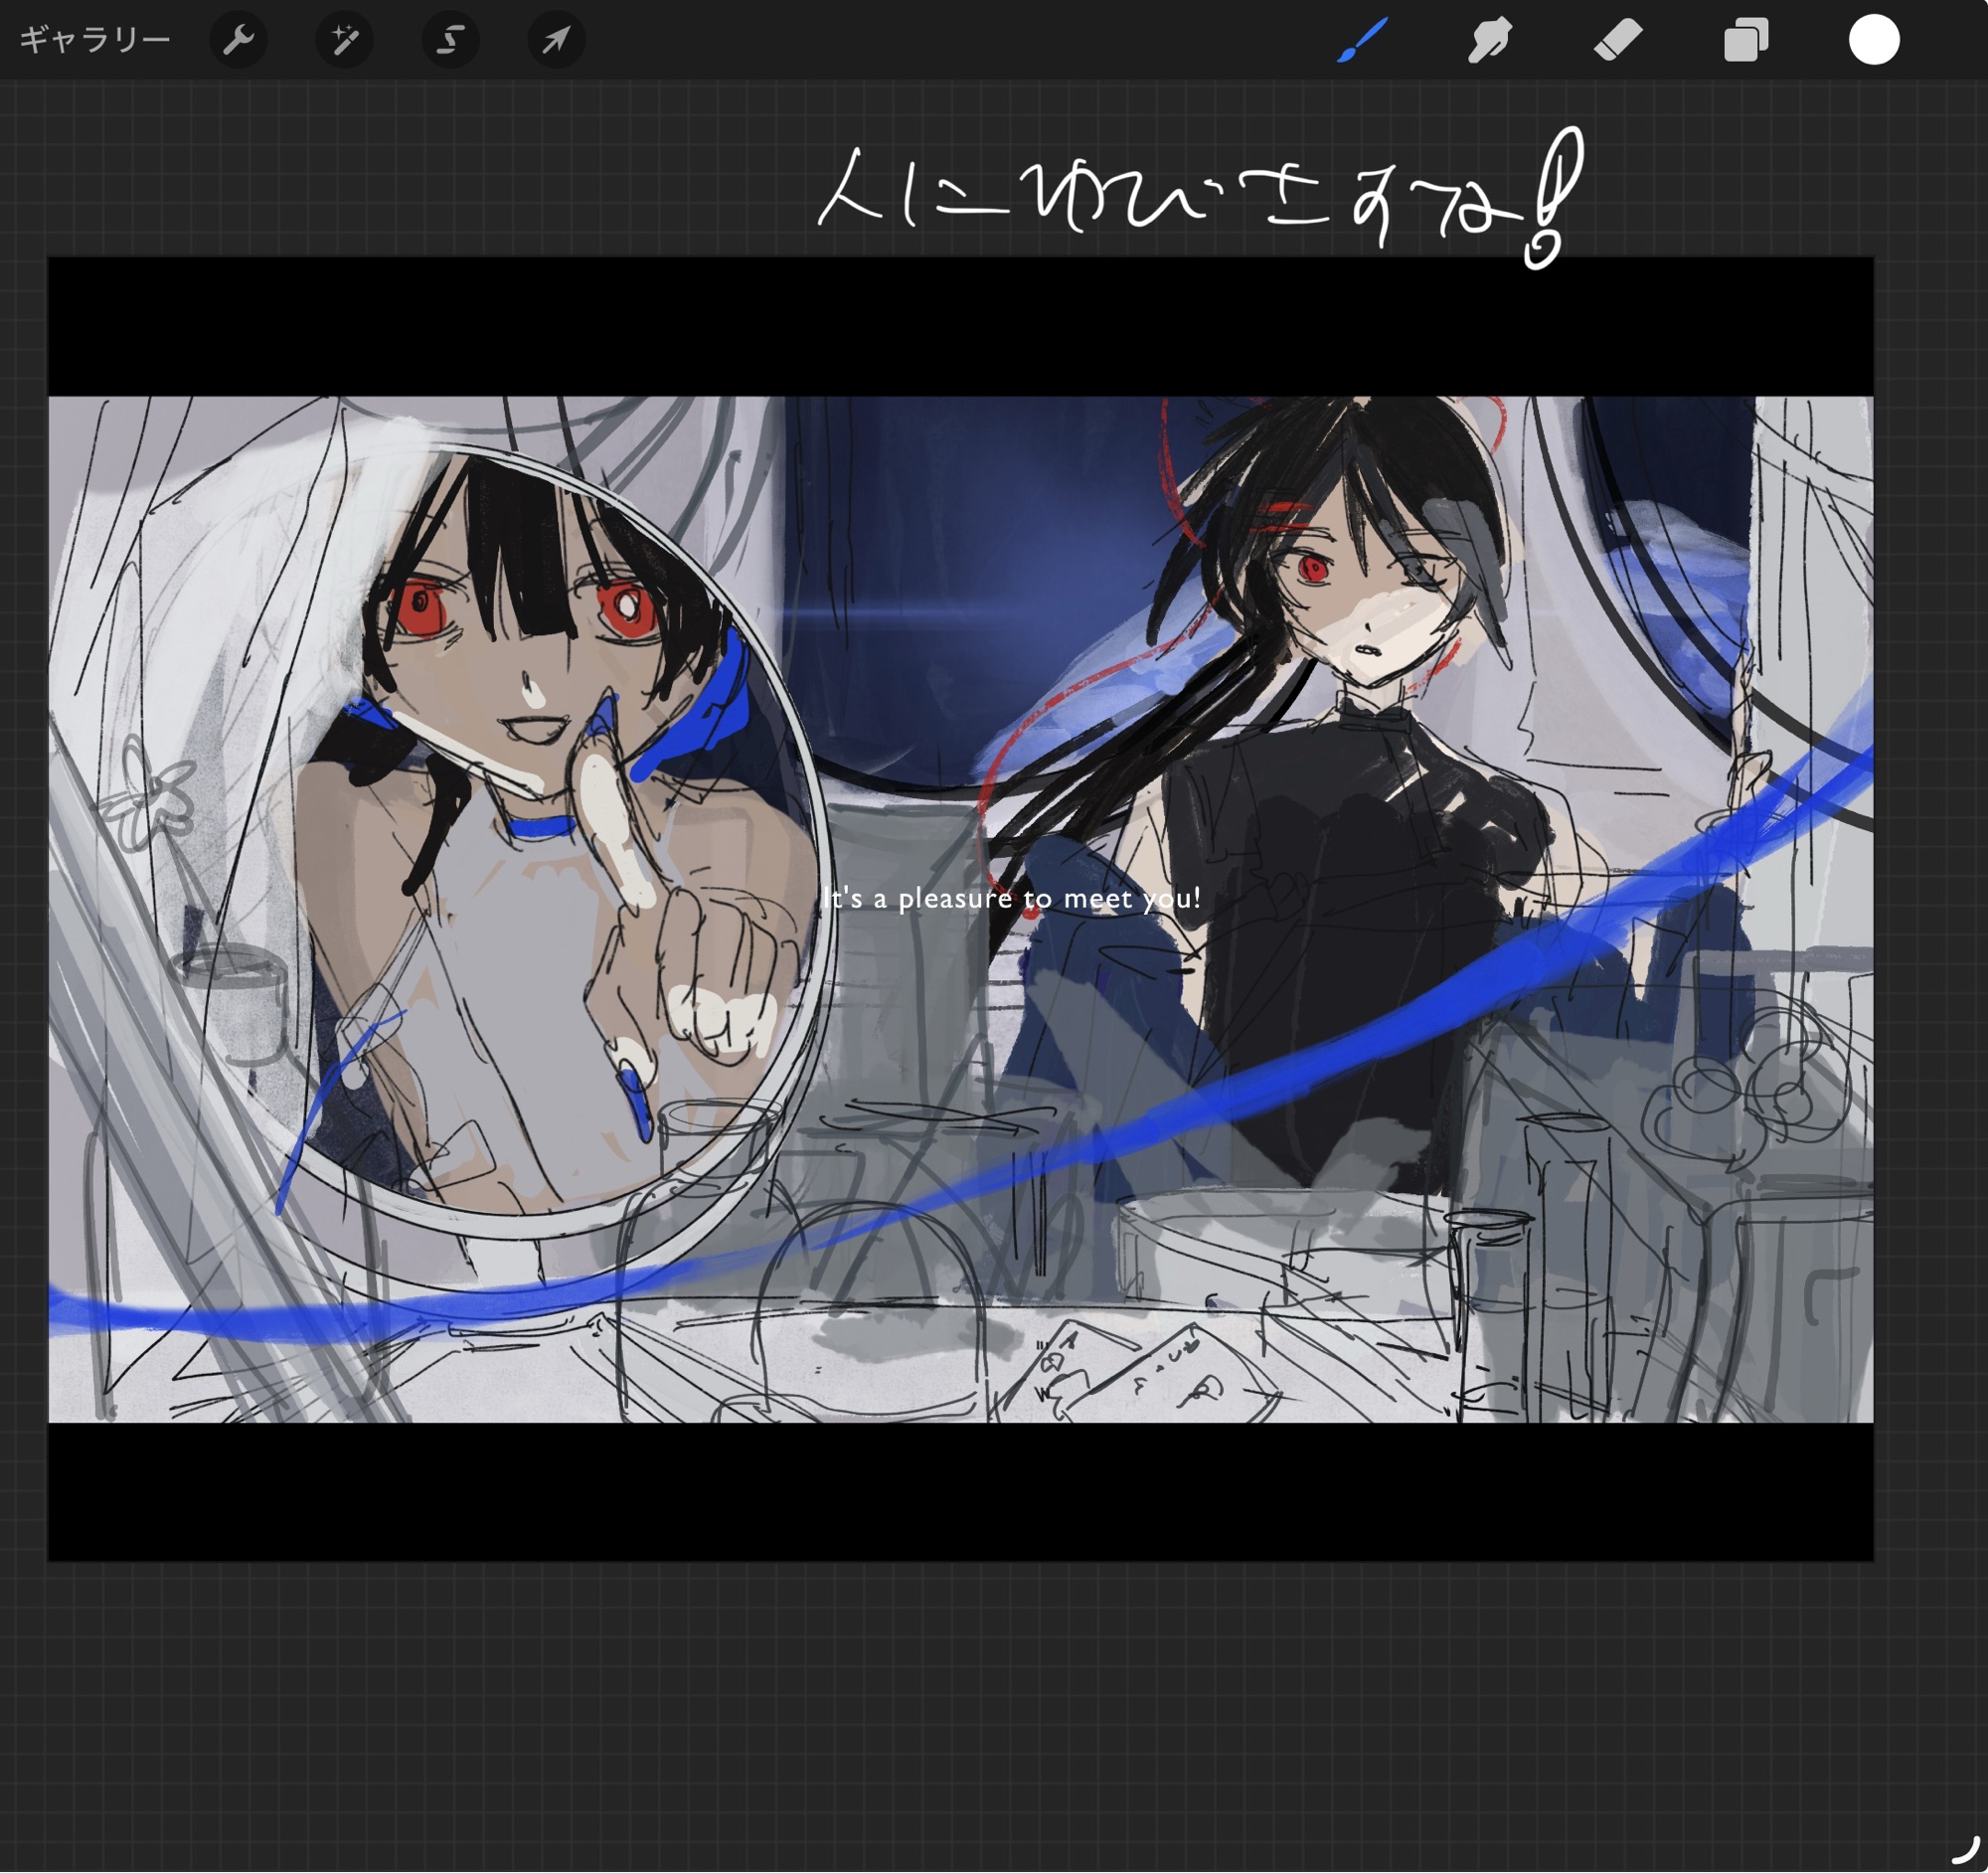Open the ギャラリー (Gallery) view
The width and height of the screenshot is (1988, 1873).
[x=95, y=40]
